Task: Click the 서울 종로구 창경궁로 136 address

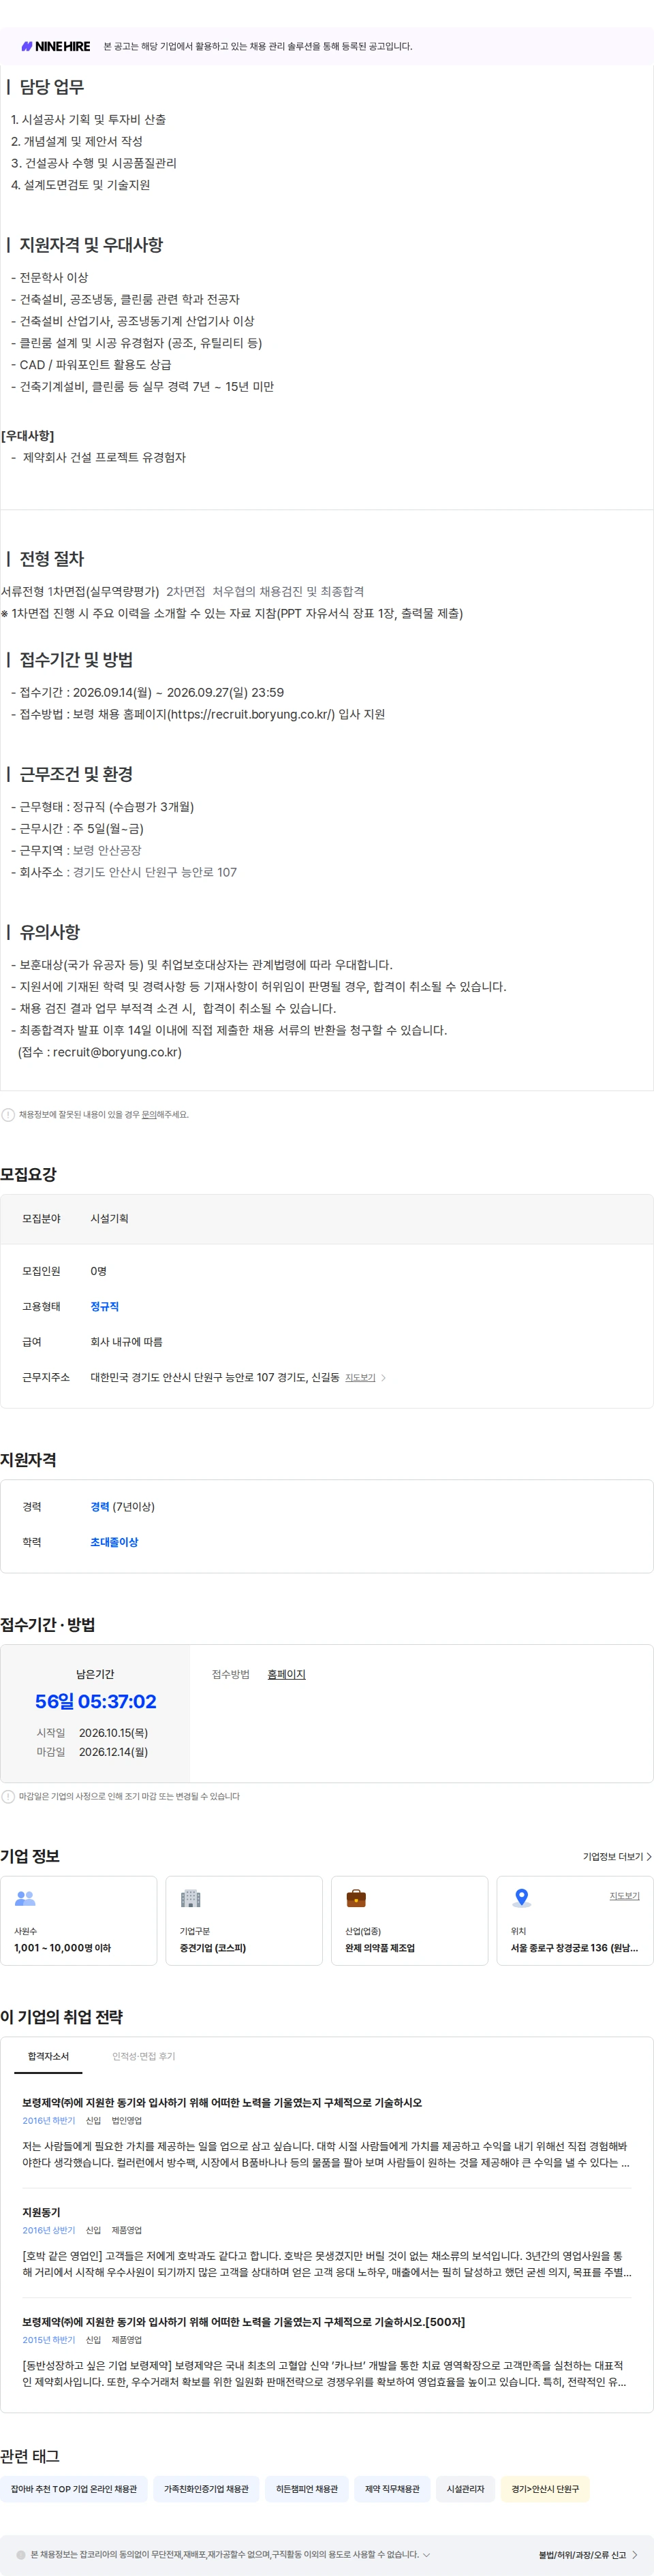Action: (x=574, y=1948)
